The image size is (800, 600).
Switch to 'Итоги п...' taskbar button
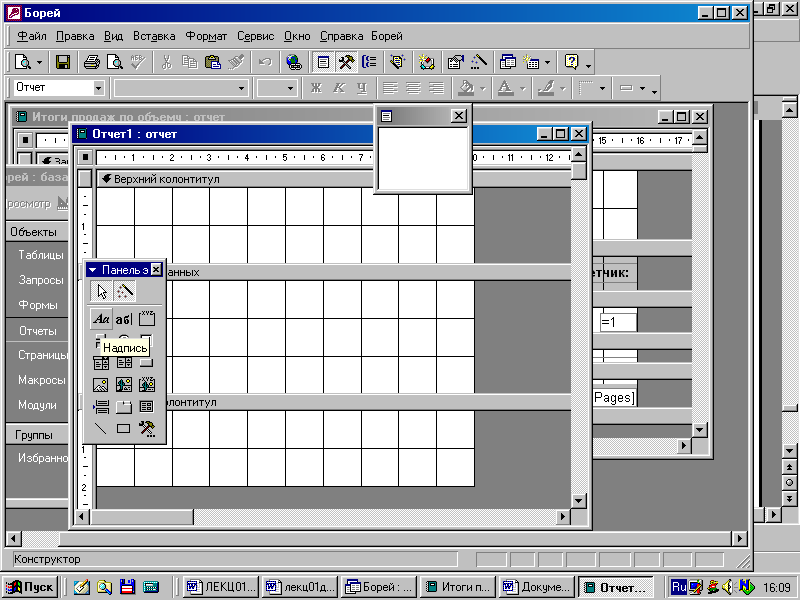point(459,587)
